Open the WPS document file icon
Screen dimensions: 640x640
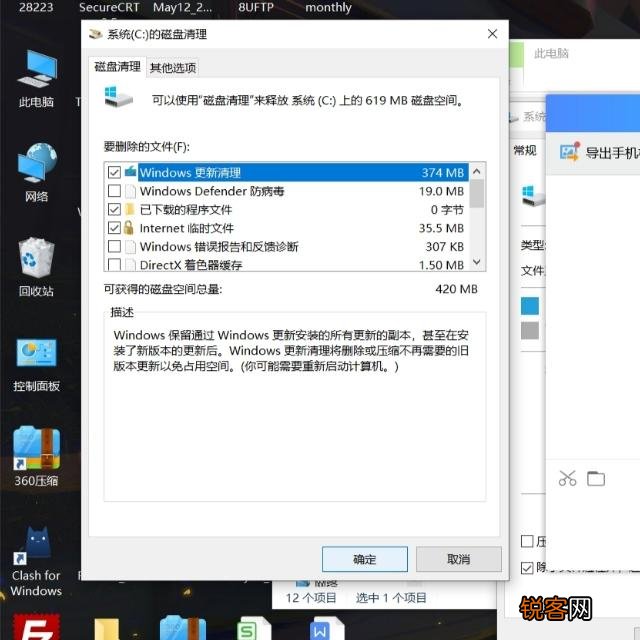coord(327,629)
